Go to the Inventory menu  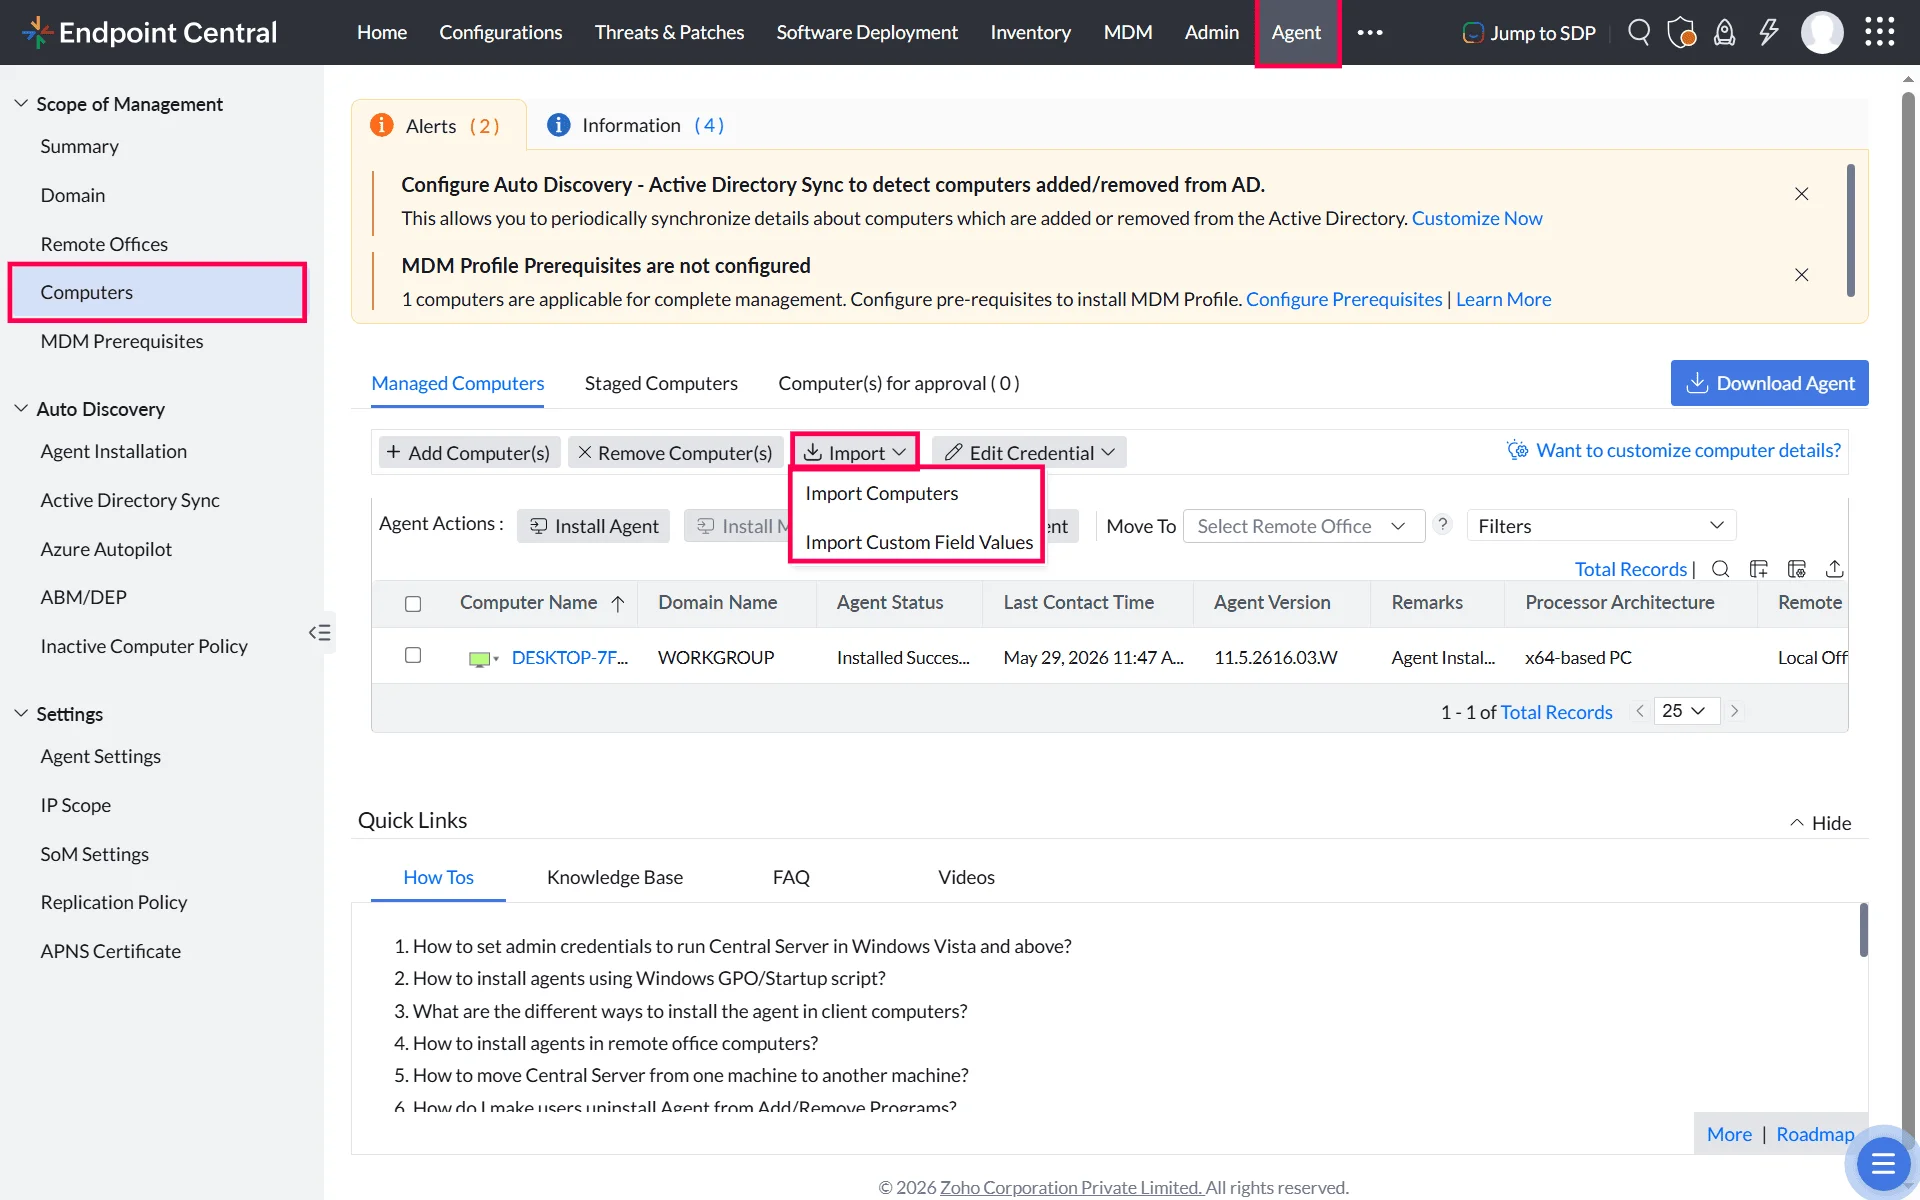(1030, 32)
